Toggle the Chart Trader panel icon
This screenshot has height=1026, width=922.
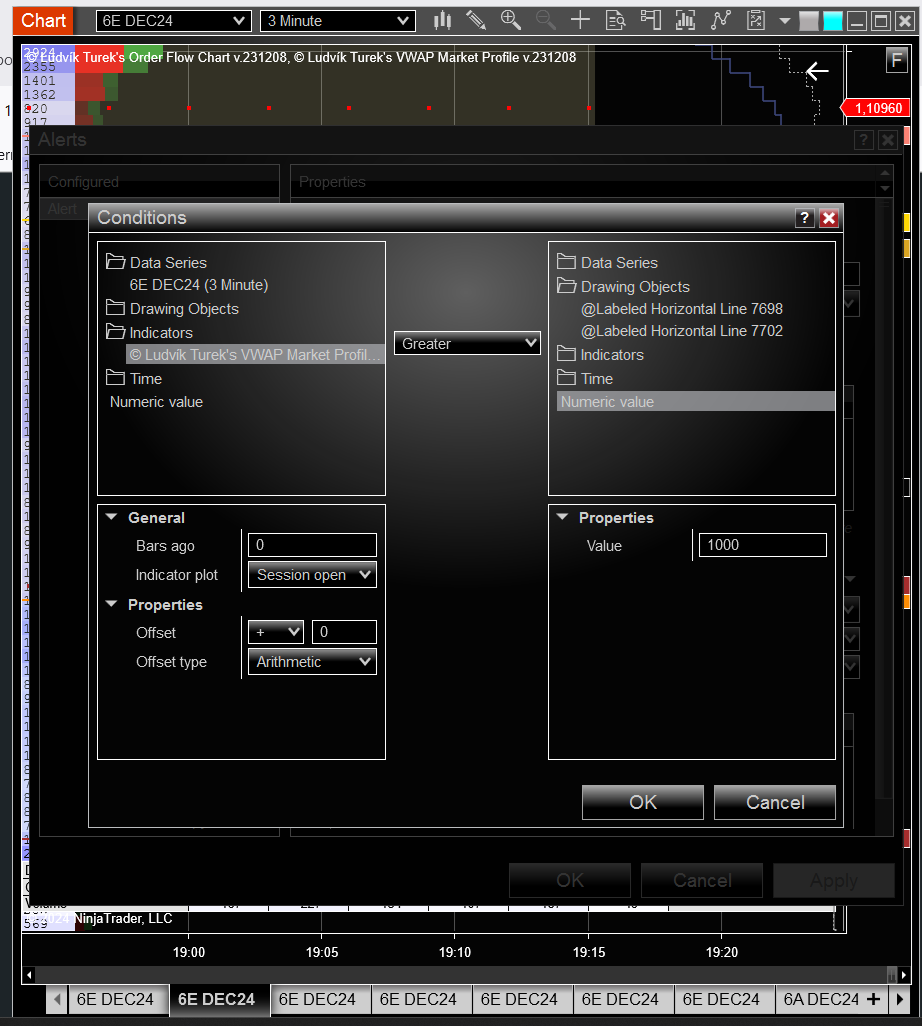(x=650, y=21)
